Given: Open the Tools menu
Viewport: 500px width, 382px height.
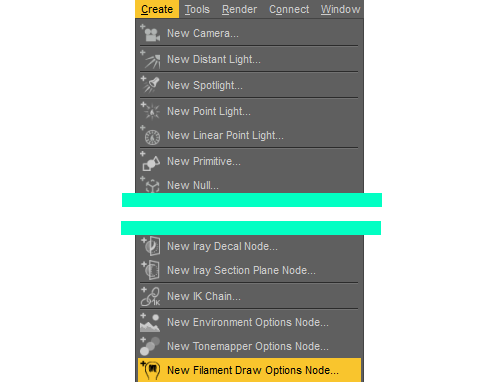Looking at the screenshot, I should click(197, 9).
